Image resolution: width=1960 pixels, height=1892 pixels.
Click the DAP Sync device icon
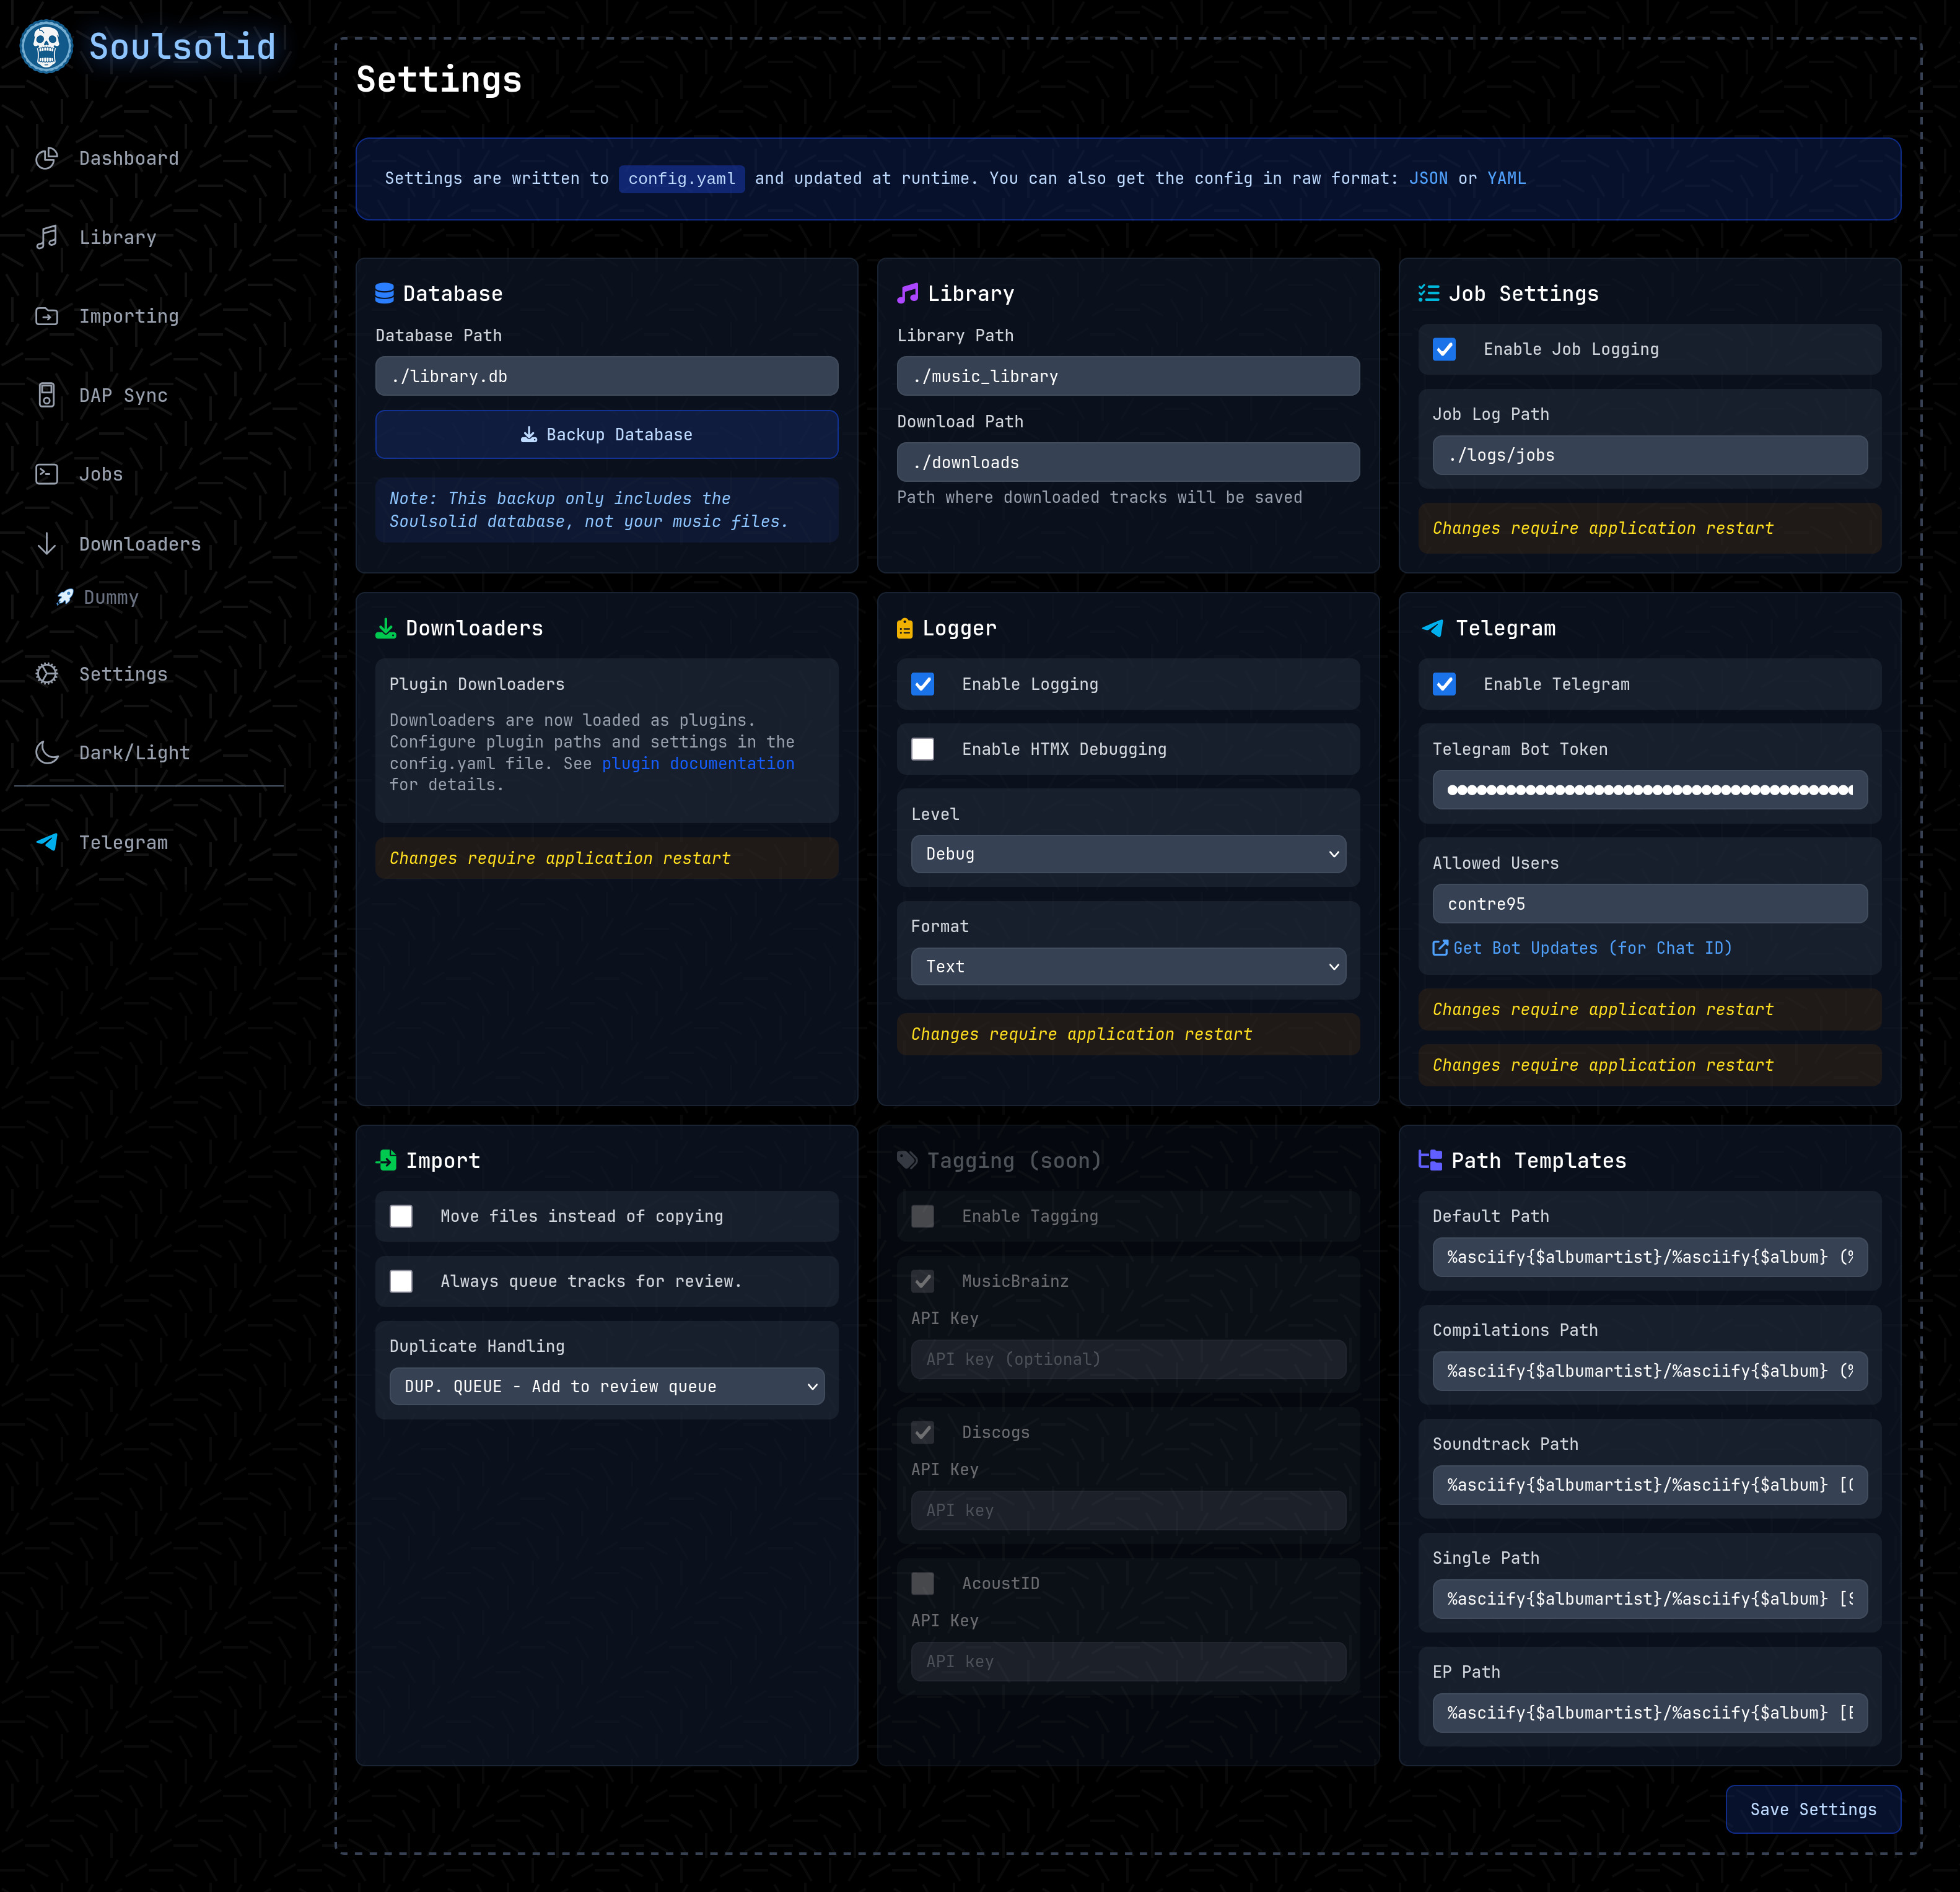coord(47,395)
